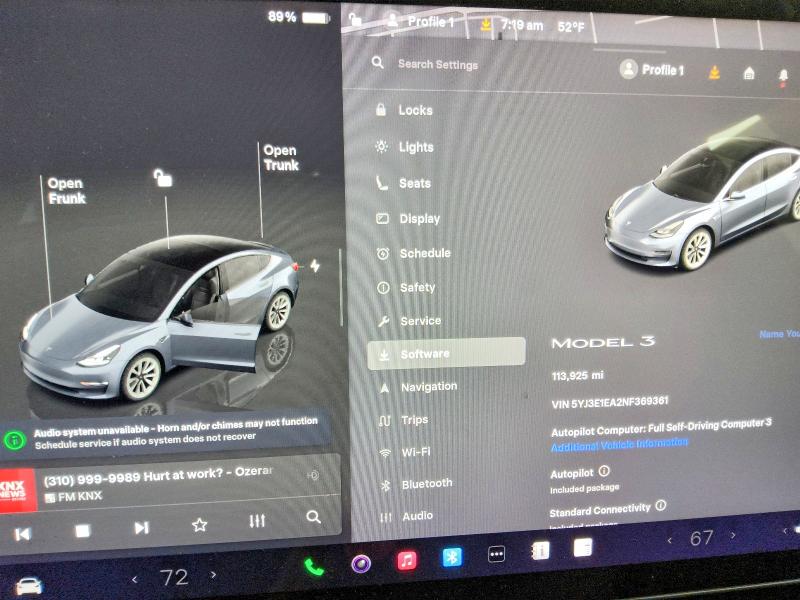This screenshot has width=800, height=600.
Task: Tap the 52°F outside temperature
Action: click(571, 27)
